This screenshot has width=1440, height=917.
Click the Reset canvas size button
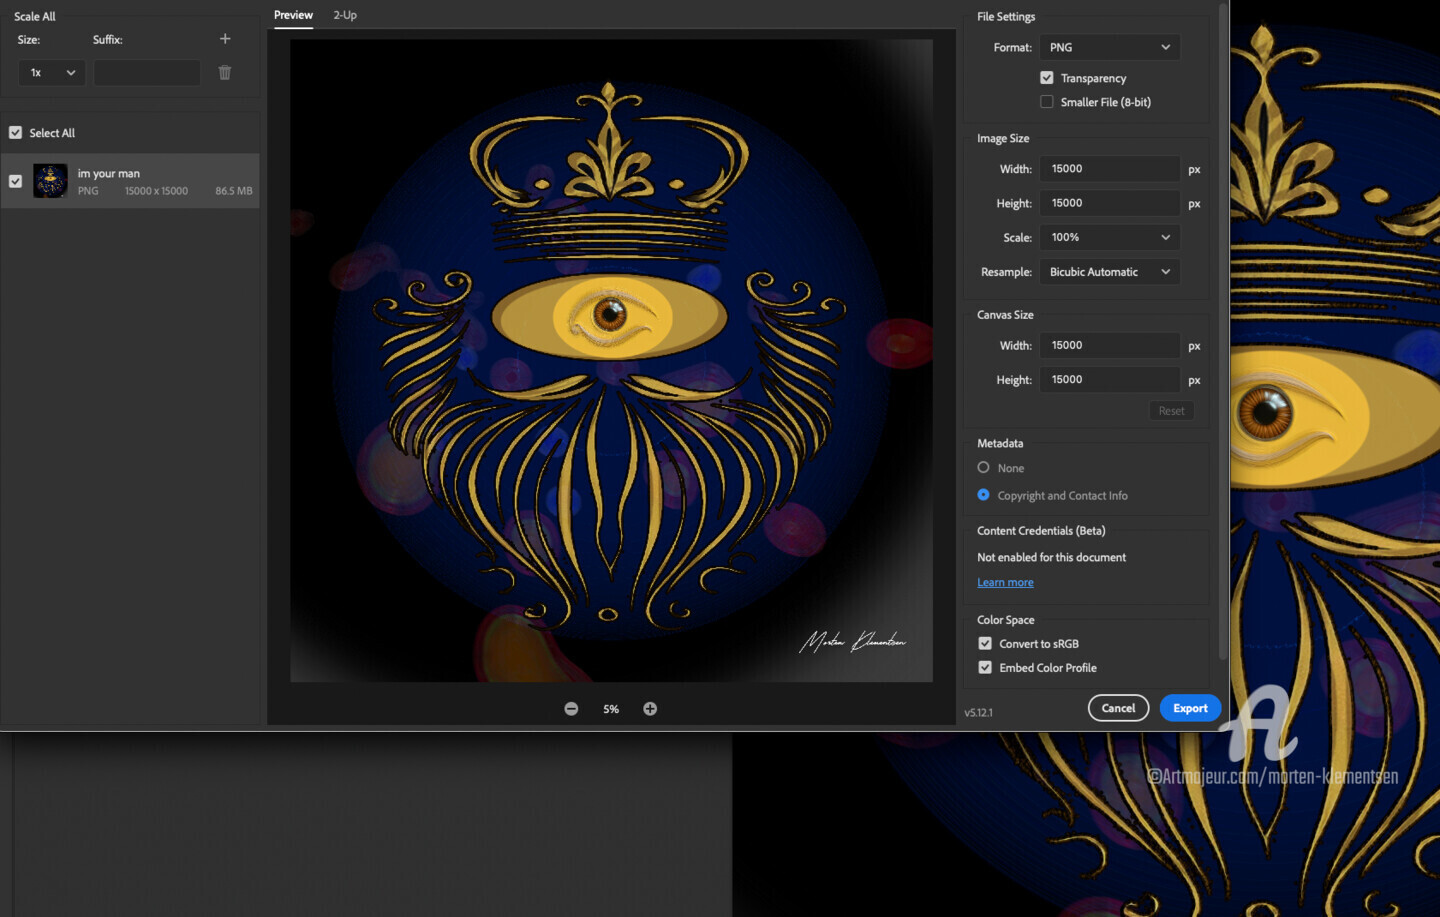[1171, 411]
